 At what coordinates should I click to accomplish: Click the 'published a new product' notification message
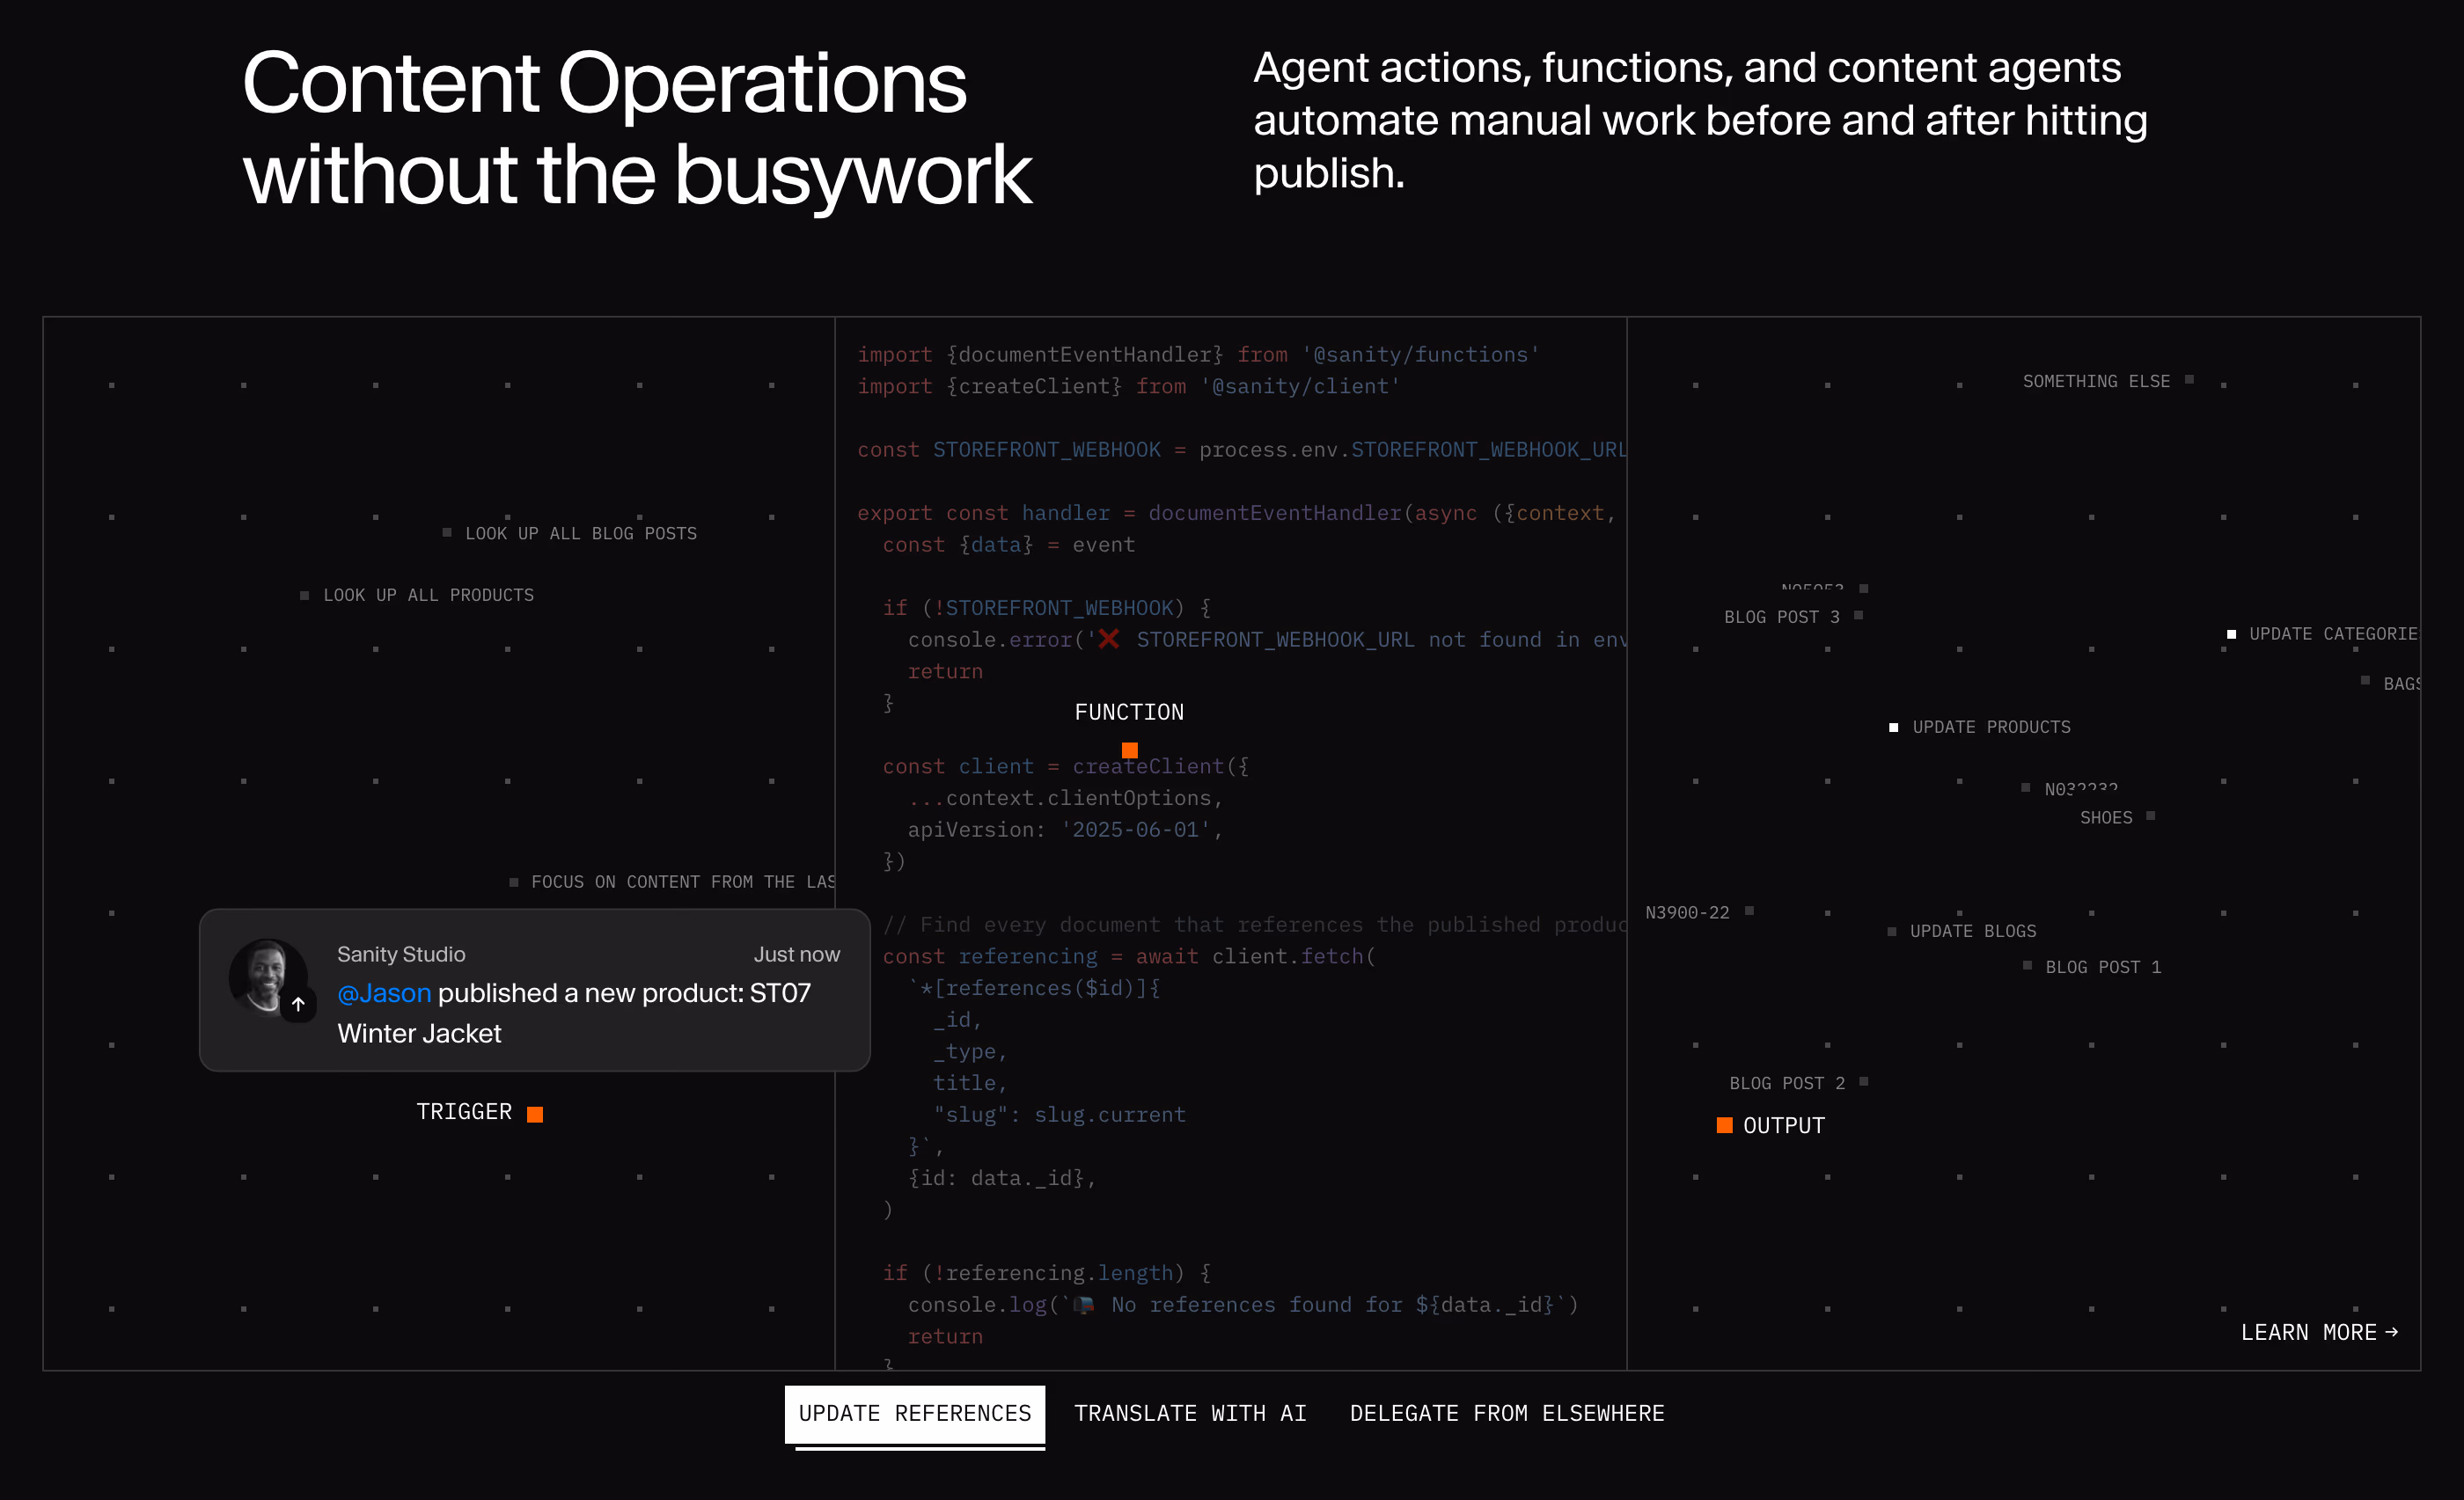point(574,1013)
